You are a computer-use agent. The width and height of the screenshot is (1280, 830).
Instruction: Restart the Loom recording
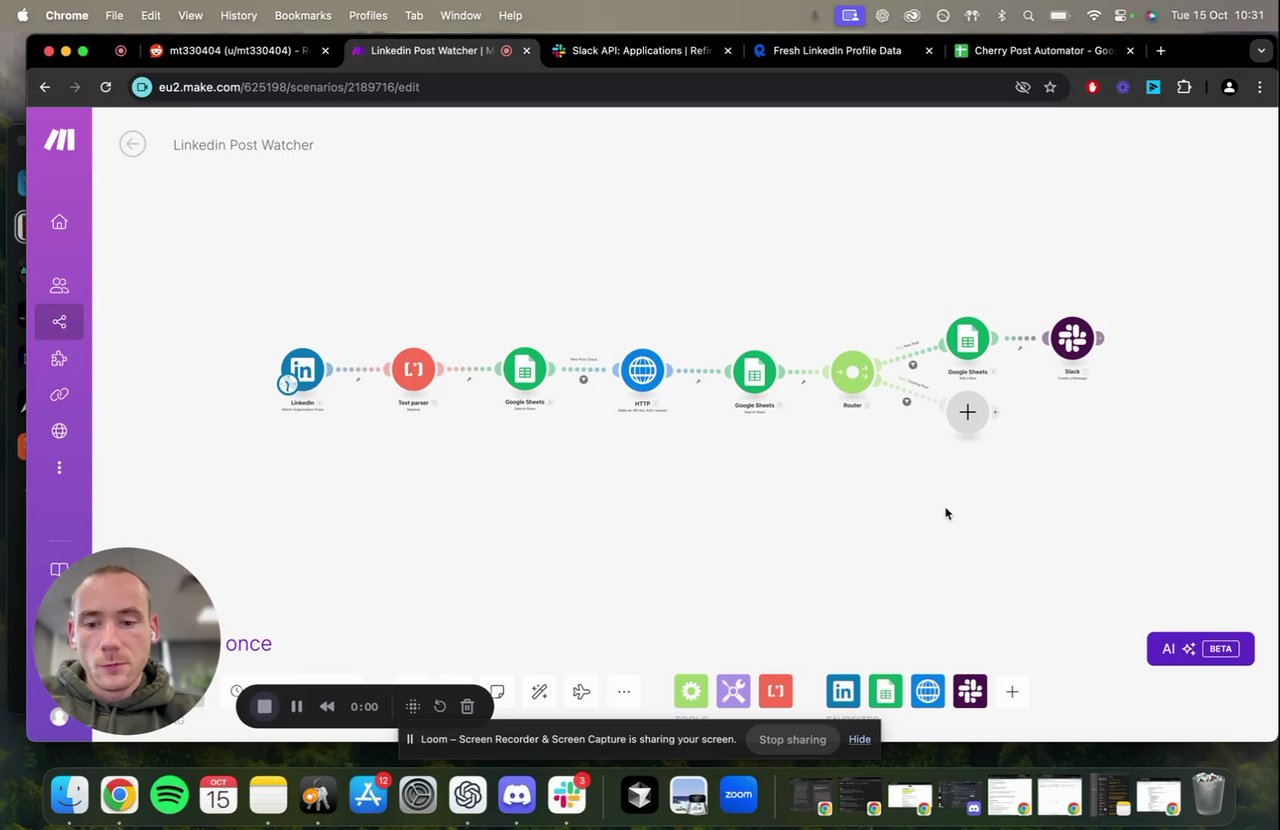coord(440,706)
